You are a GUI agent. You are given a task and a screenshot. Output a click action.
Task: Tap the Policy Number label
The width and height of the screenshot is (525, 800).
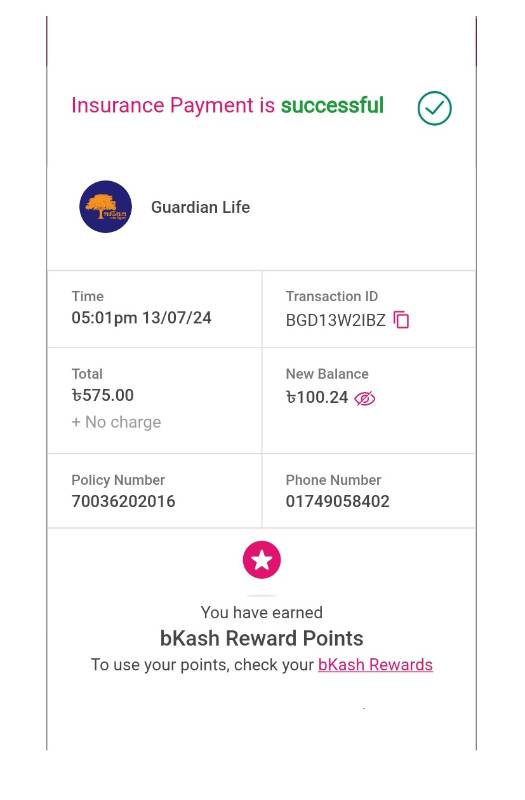tap(118, 480)
